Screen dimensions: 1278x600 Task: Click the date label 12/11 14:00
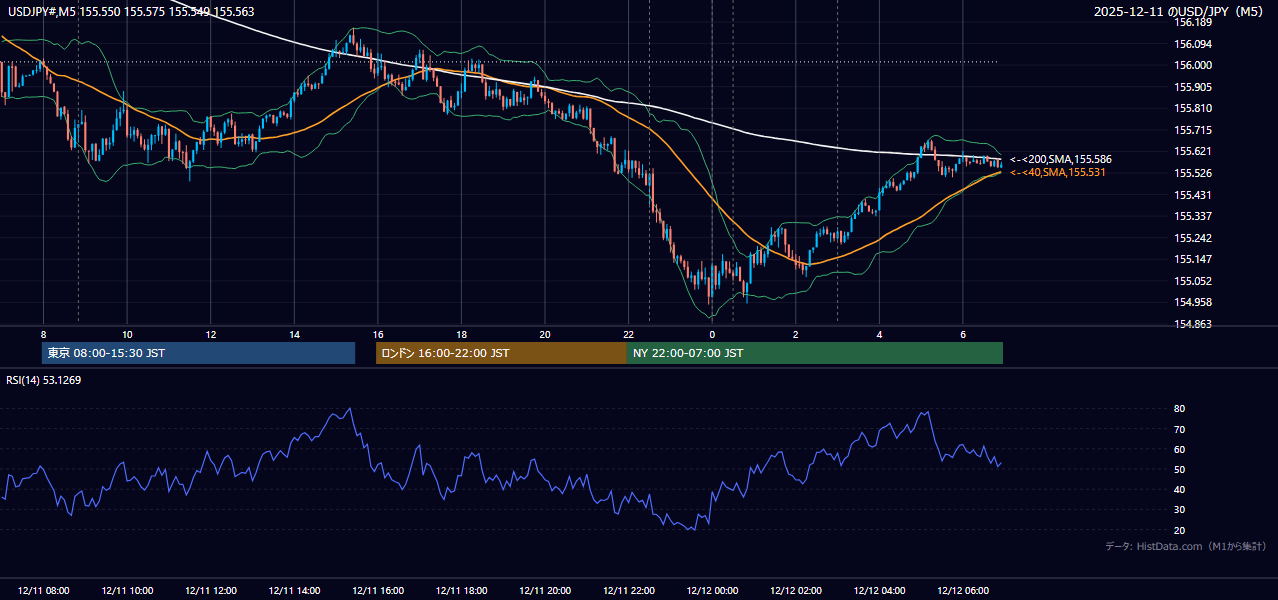tap(295, 591)
